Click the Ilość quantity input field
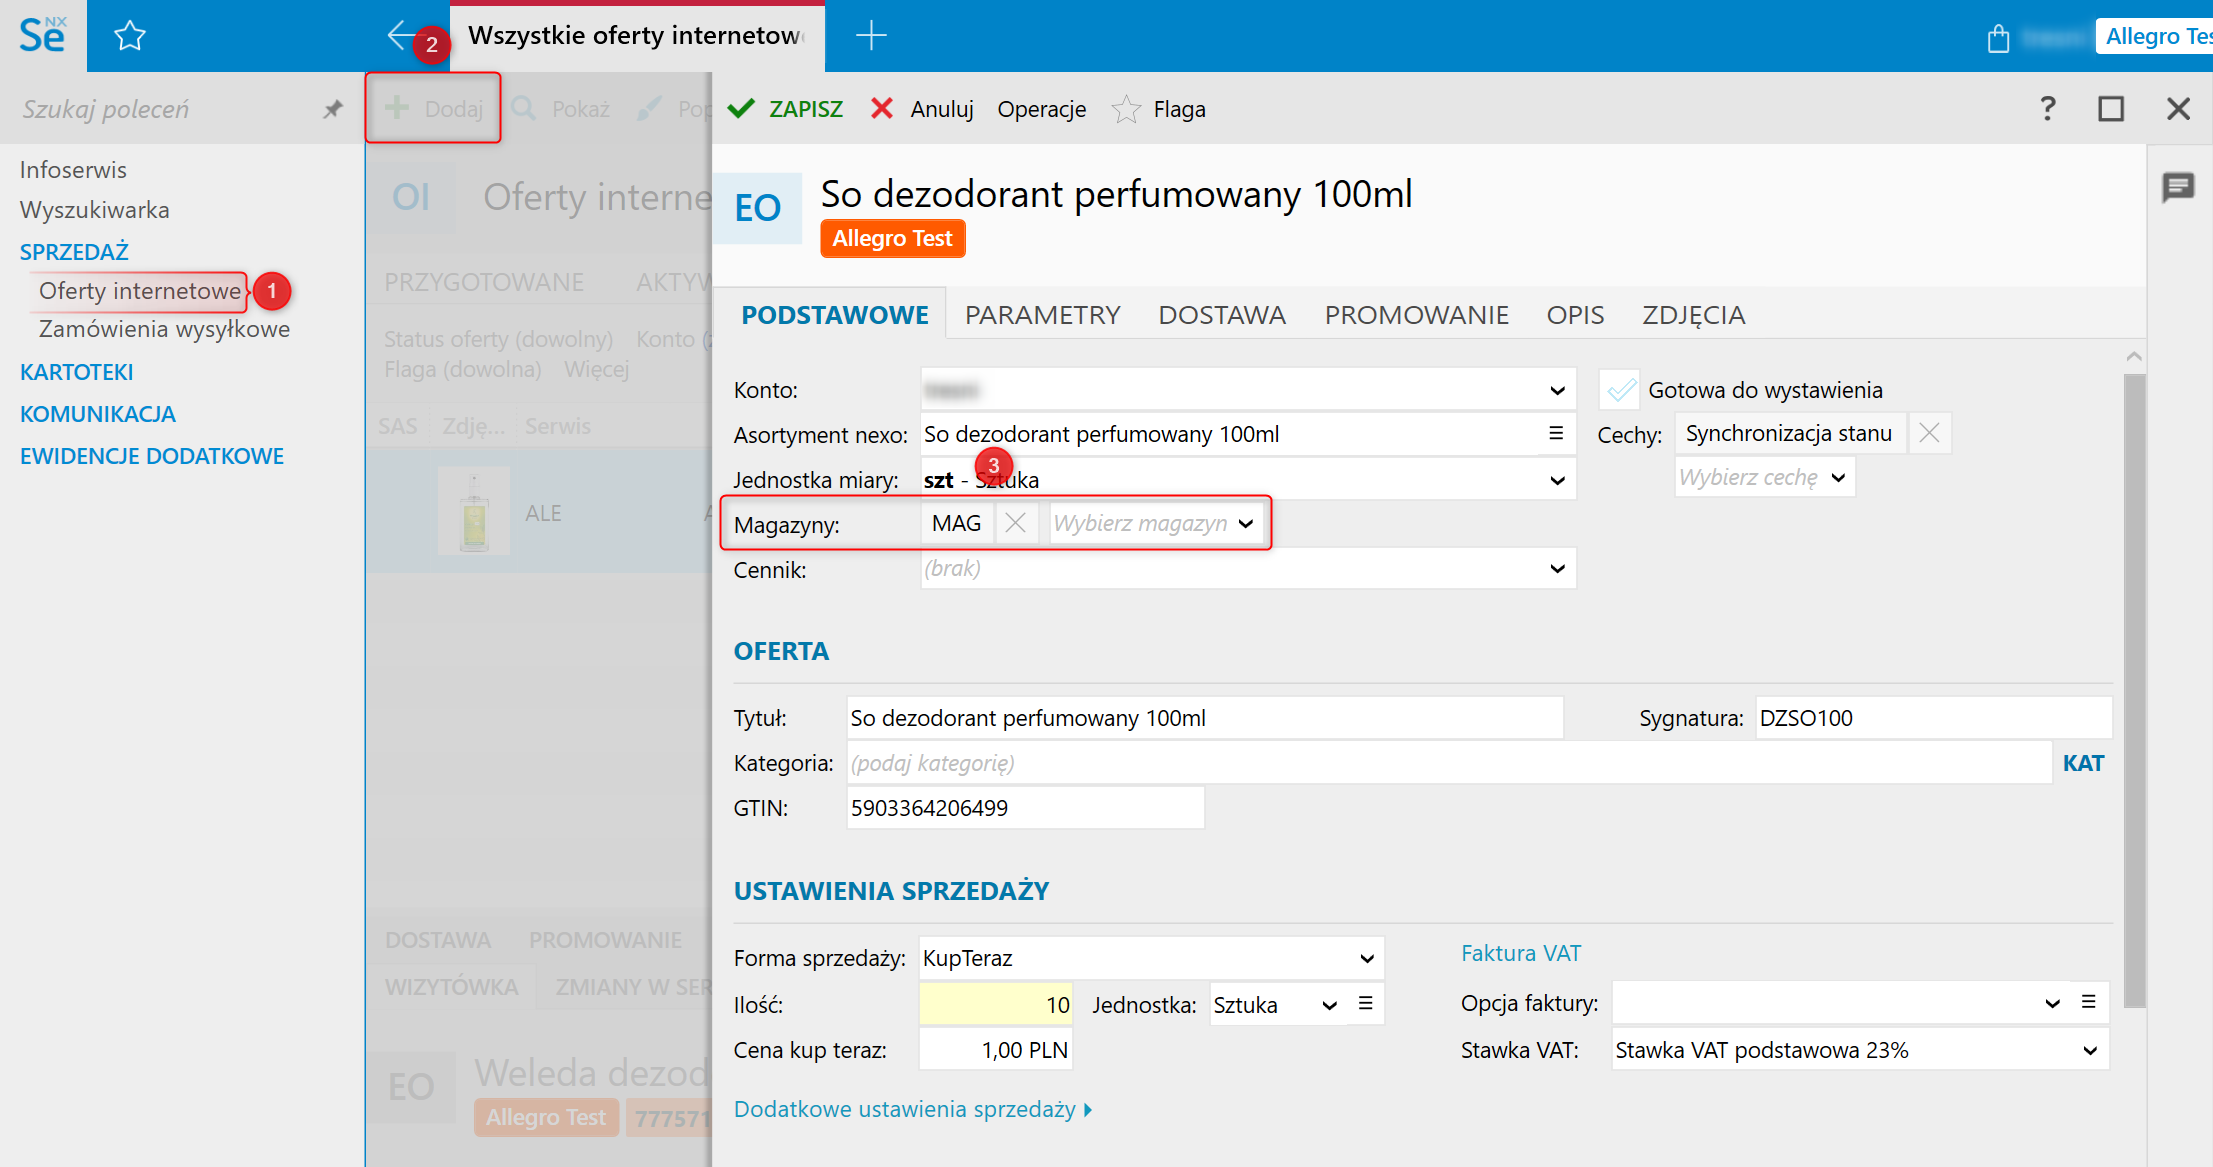The height and width of the screenshot is (1167, 2213). click(x=995, y=1005)
